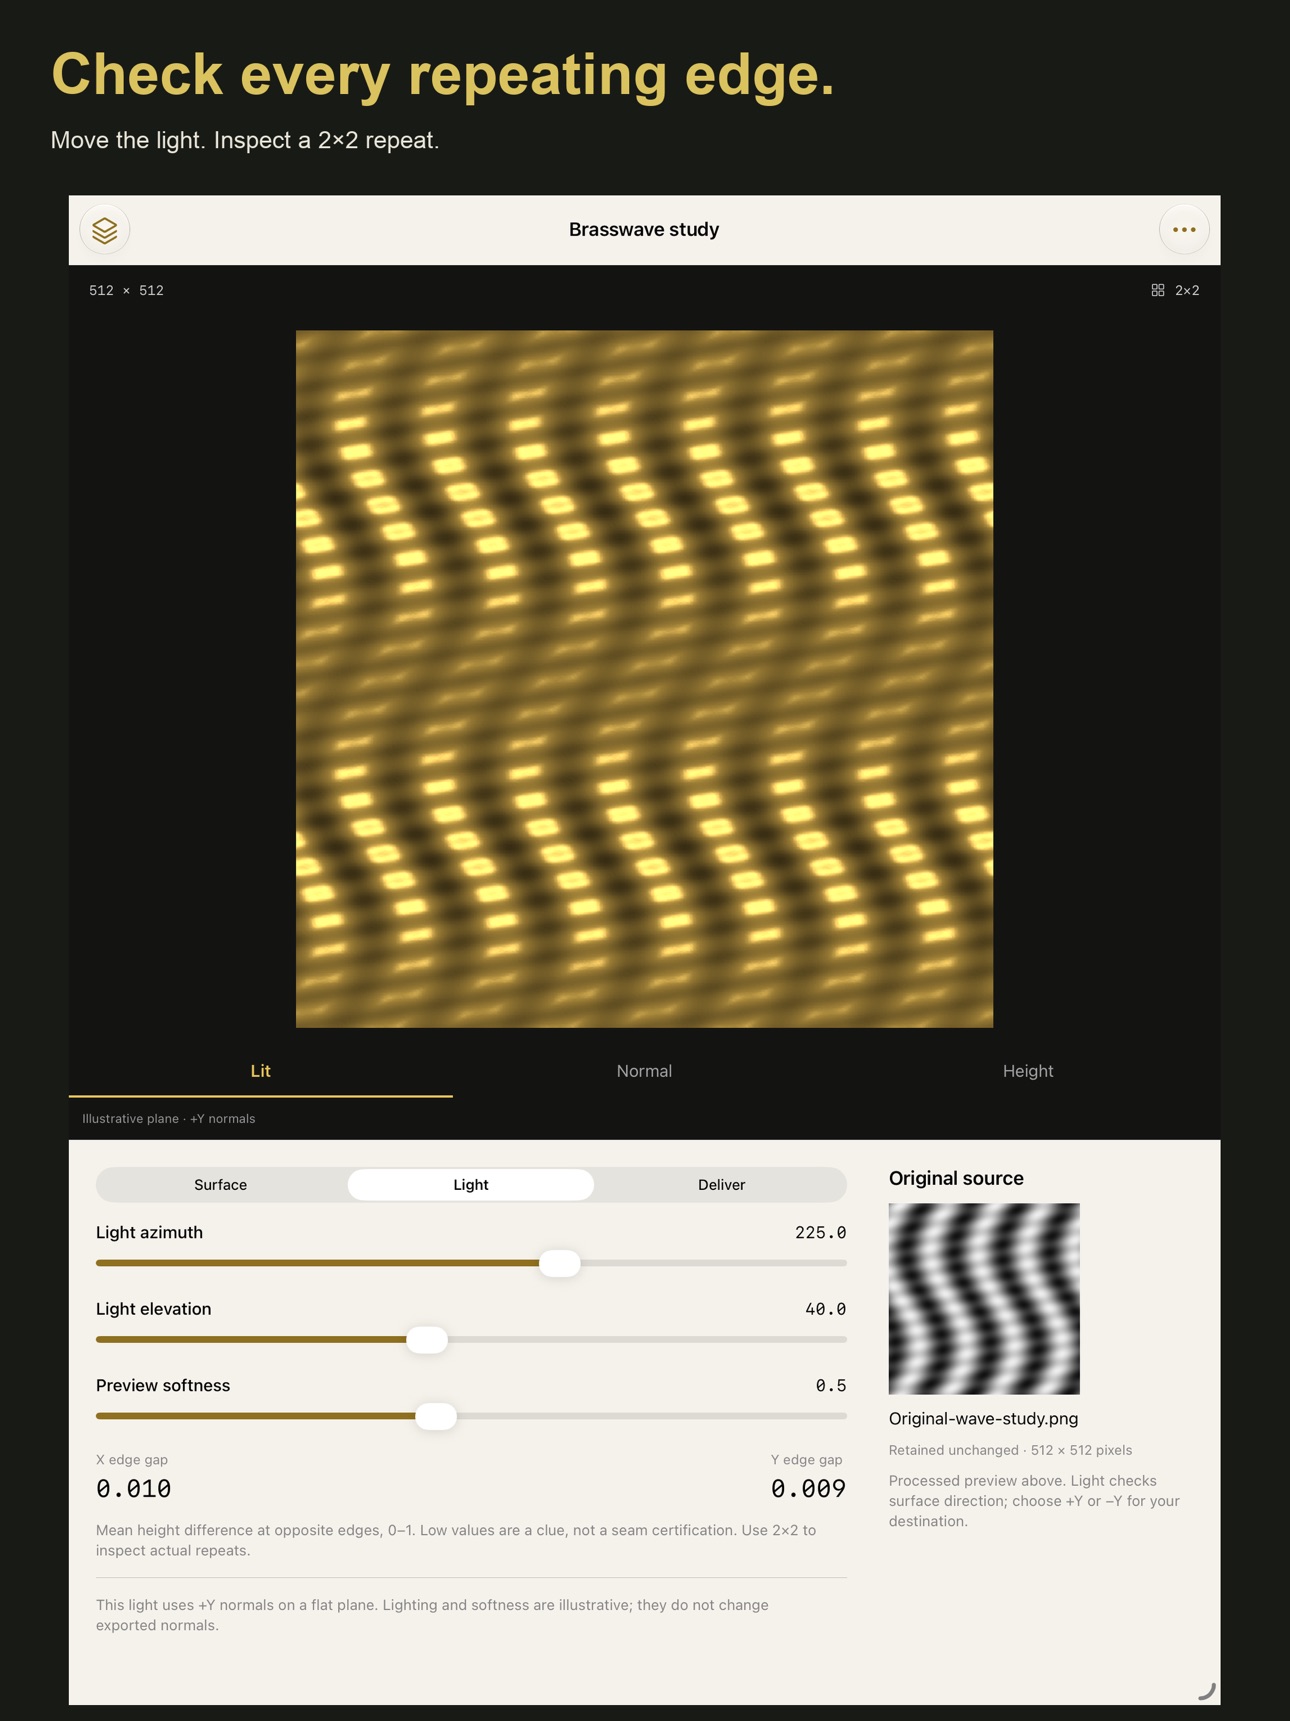Click the X edge gap value 0.010
Image resolution: width=1290 pixels, height=1721 pixels.
133,1489
